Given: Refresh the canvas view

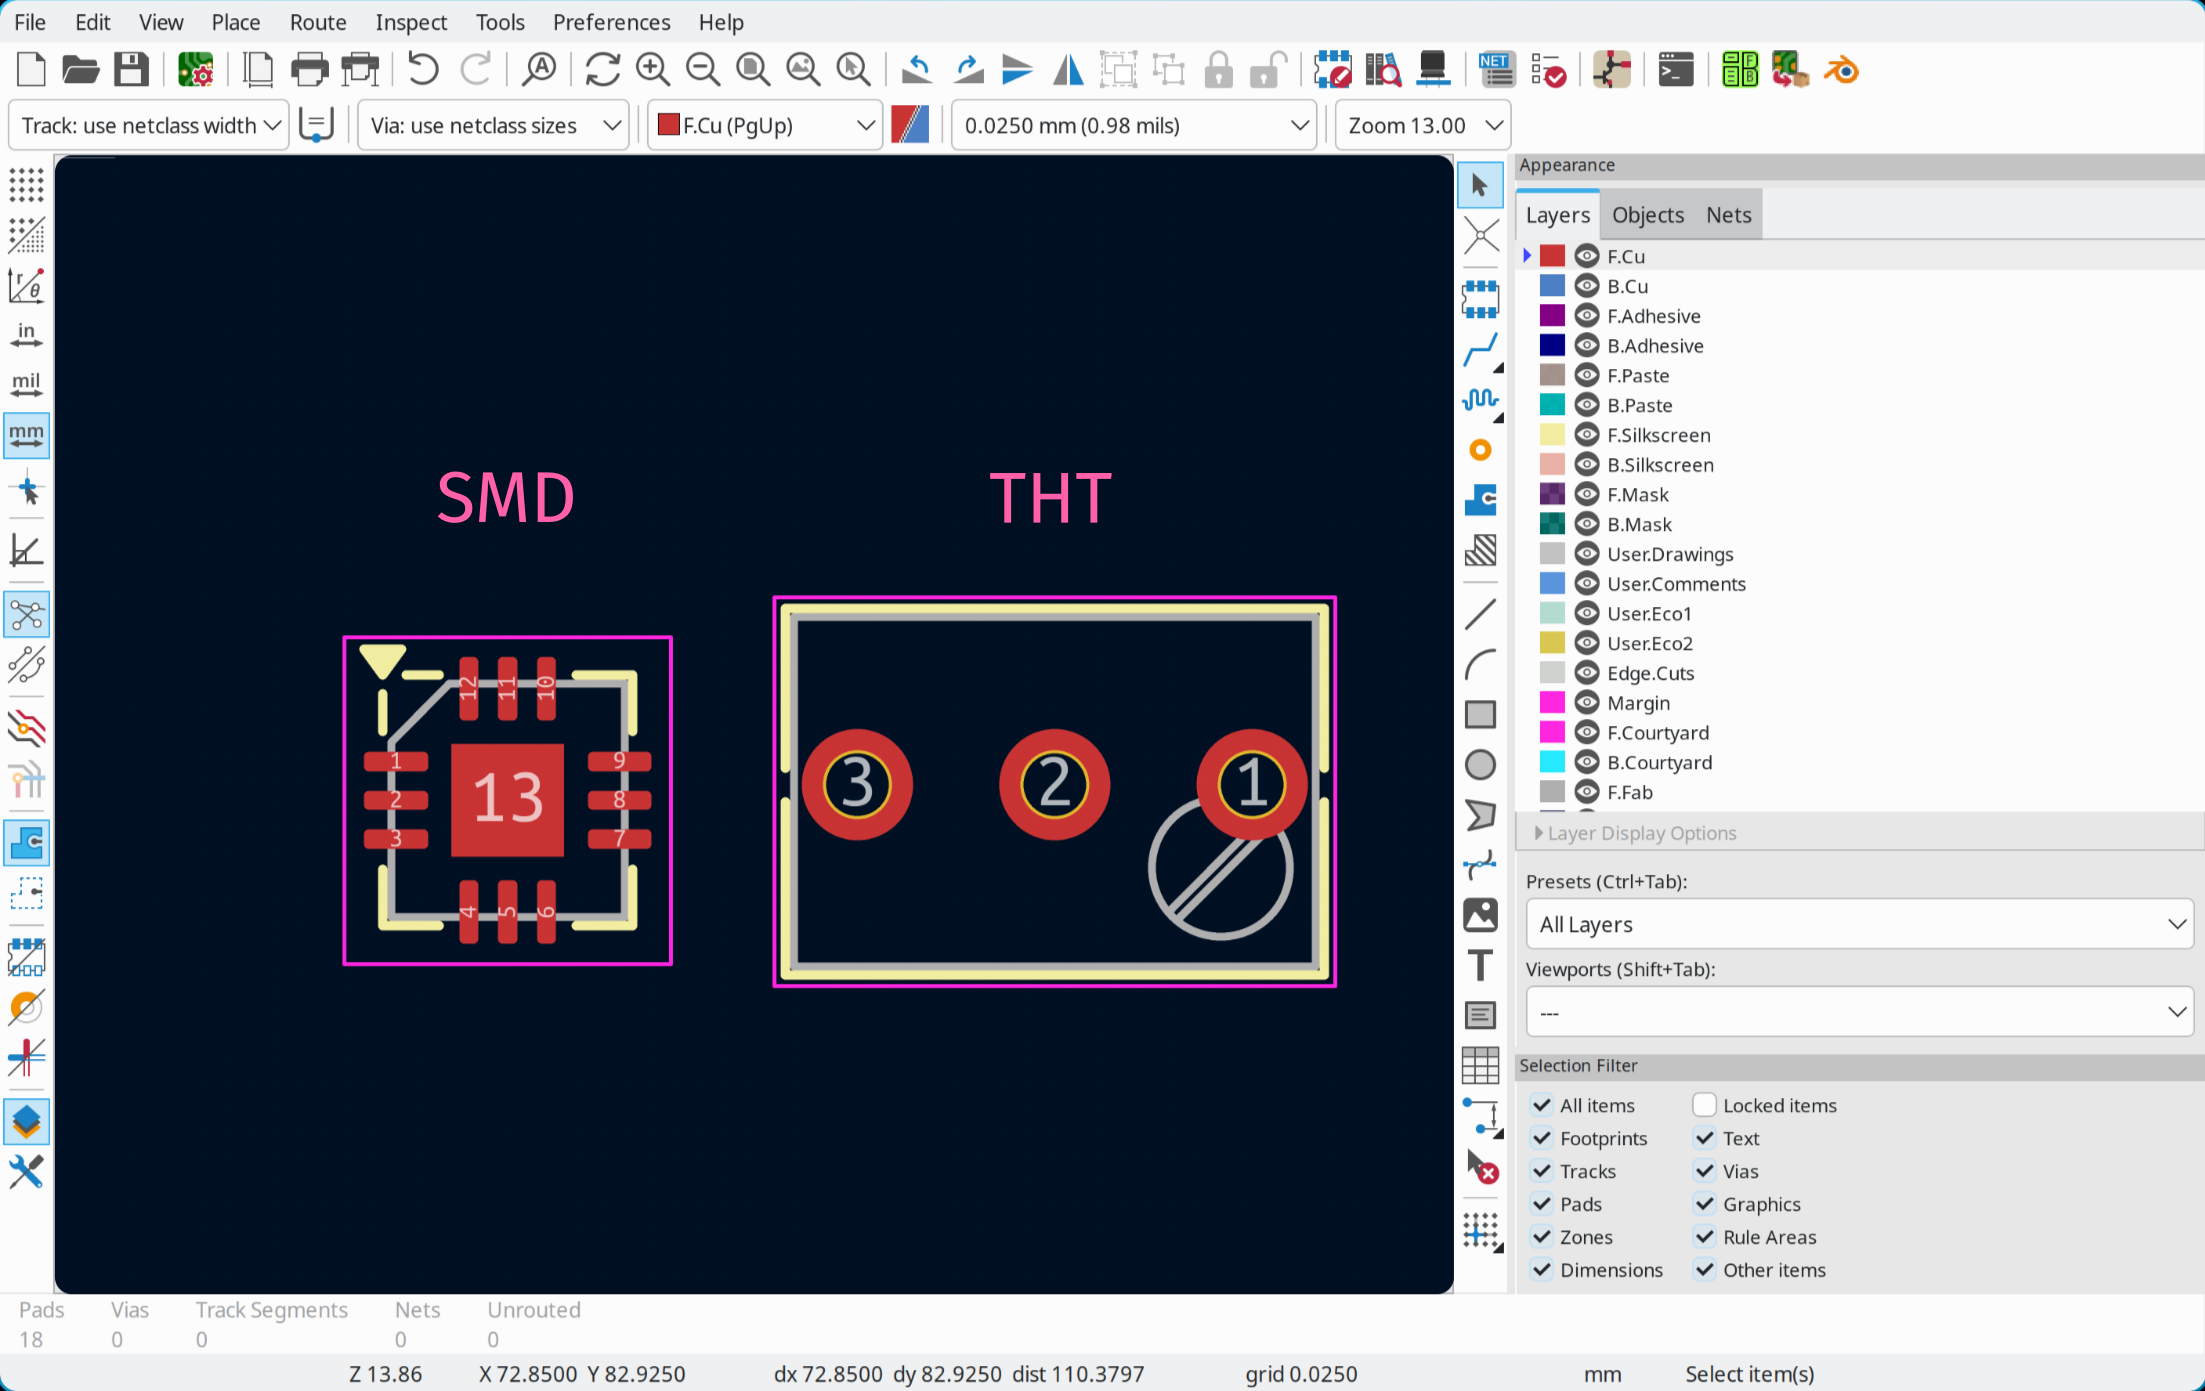Looking at the screenshot, I should (602, 70).
